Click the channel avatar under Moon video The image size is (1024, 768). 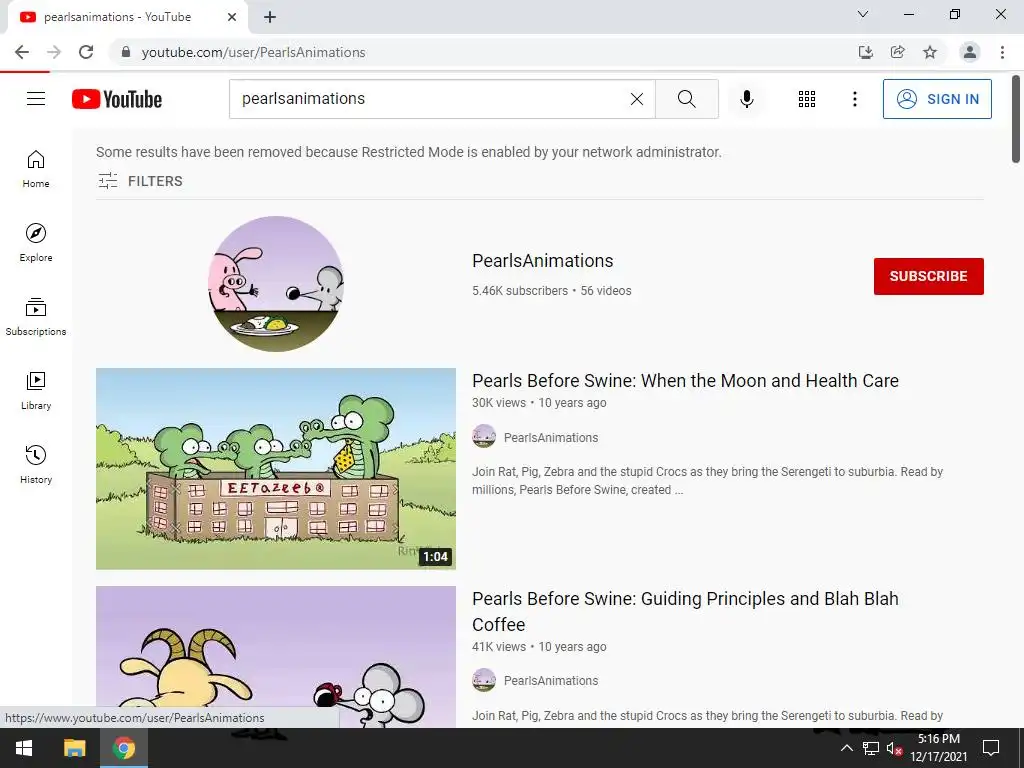484,436
